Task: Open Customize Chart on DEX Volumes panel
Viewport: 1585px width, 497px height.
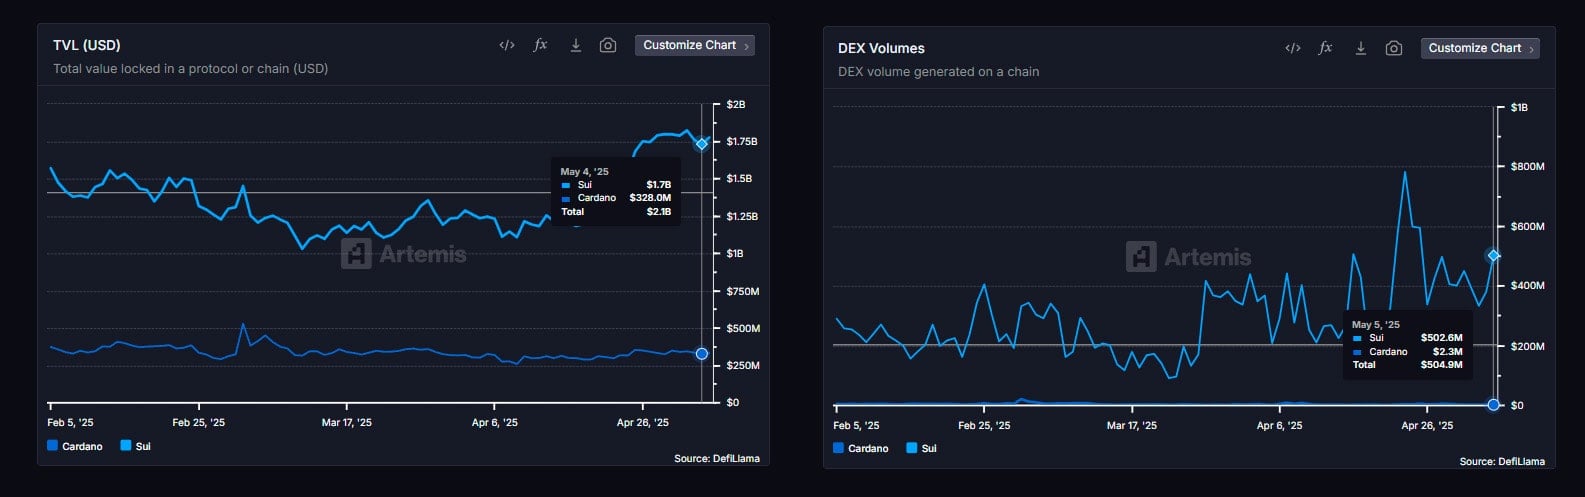Action: click(1479, 48)
